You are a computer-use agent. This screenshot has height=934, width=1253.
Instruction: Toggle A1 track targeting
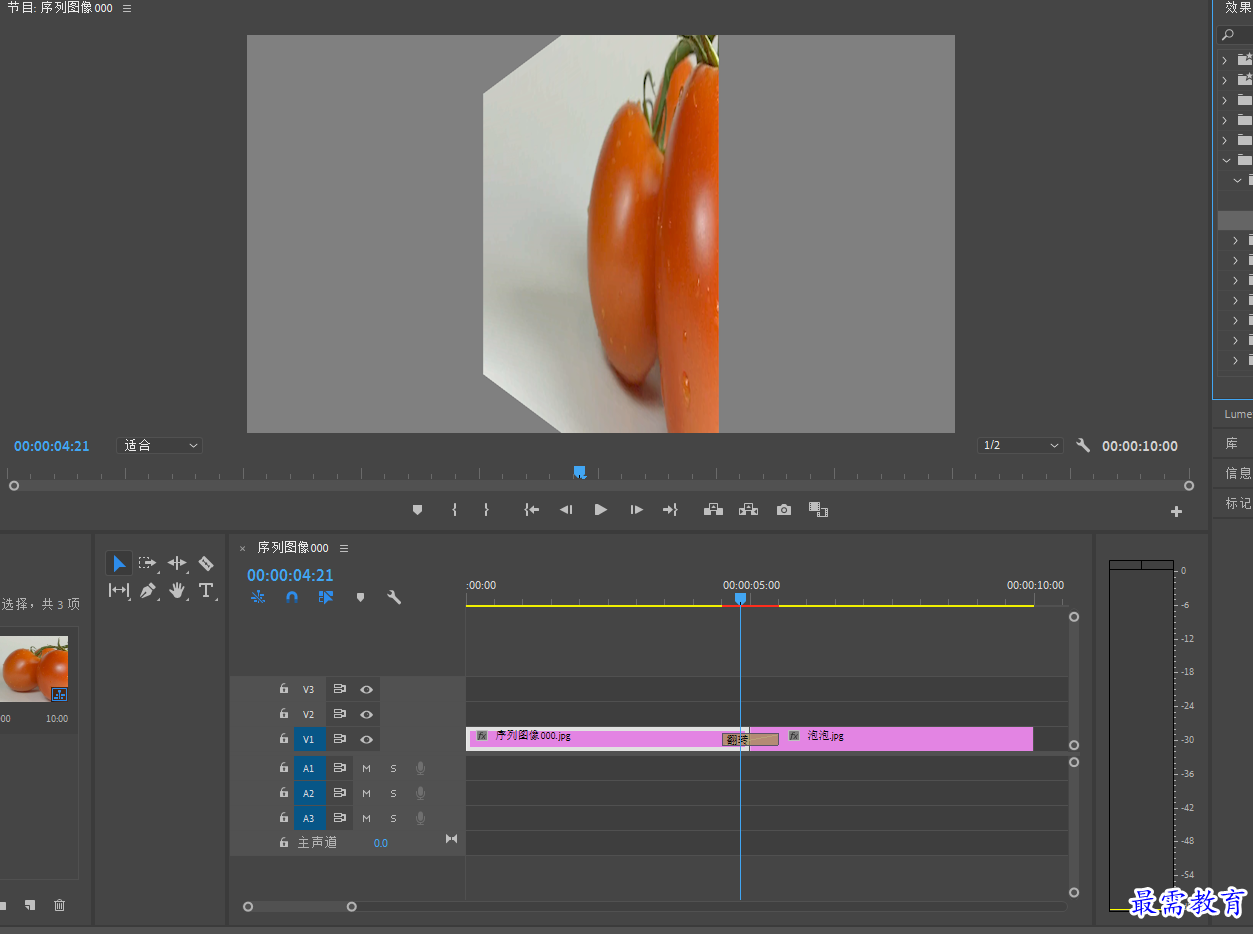point(308,768)
